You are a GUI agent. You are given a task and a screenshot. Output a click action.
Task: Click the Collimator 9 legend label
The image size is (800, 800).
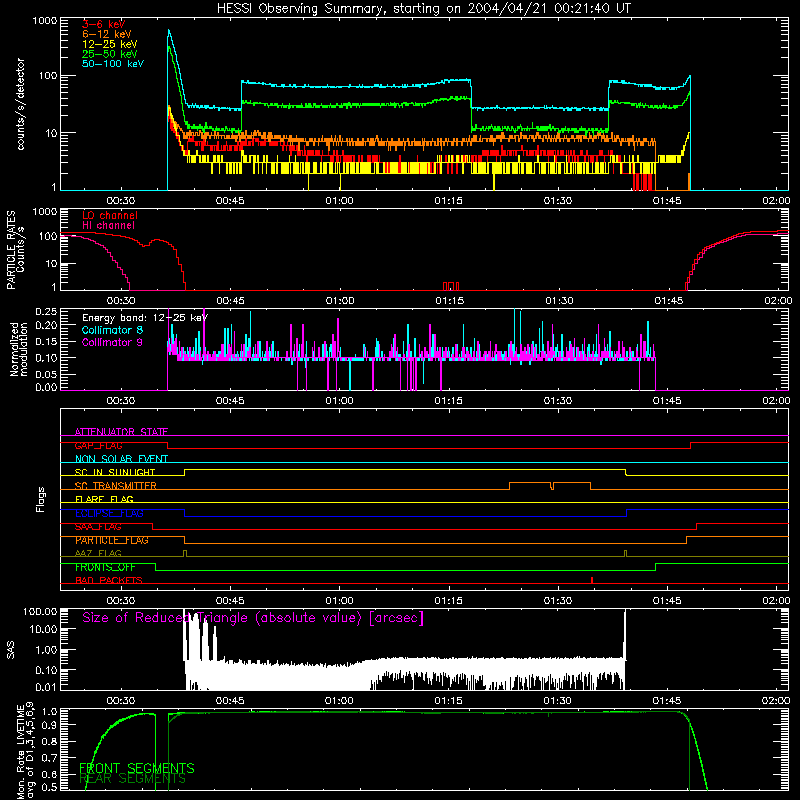coord(112,342)
